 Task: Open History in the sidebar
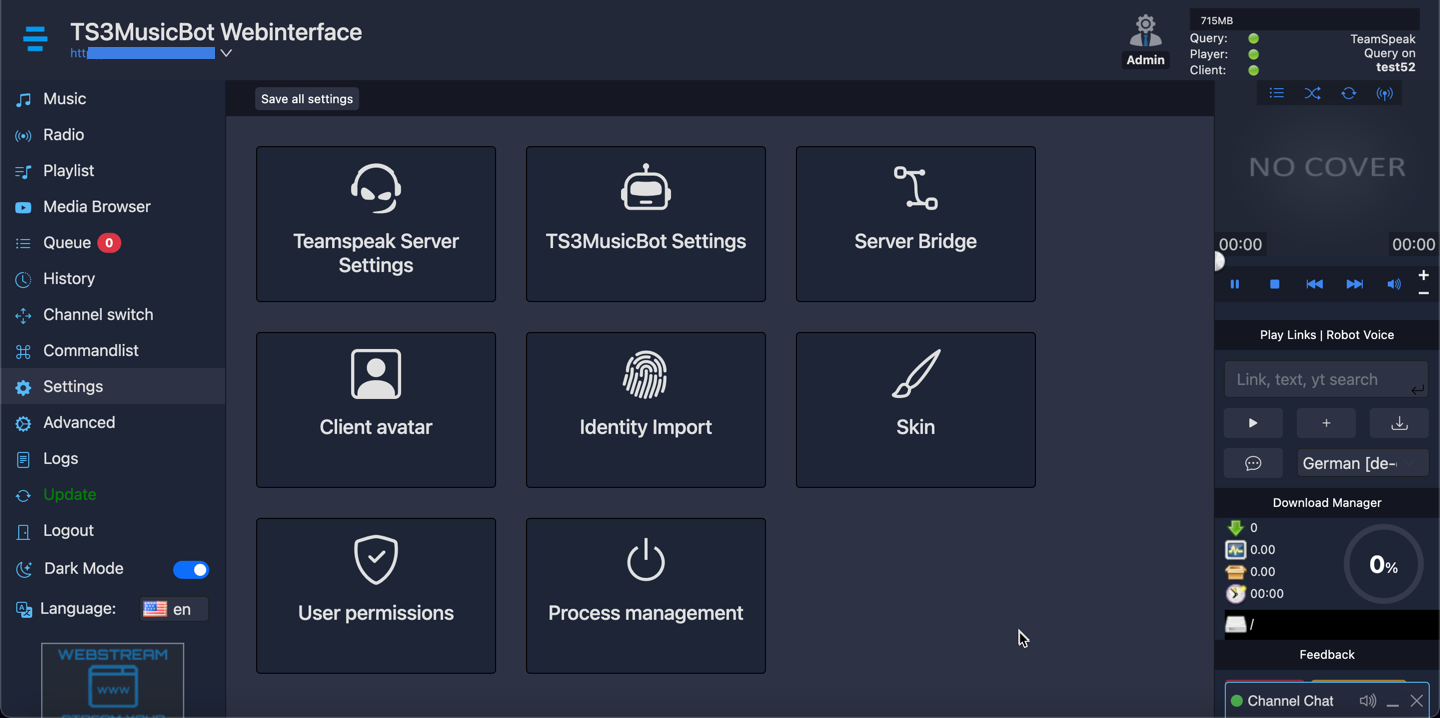click(x=112, y=279)
